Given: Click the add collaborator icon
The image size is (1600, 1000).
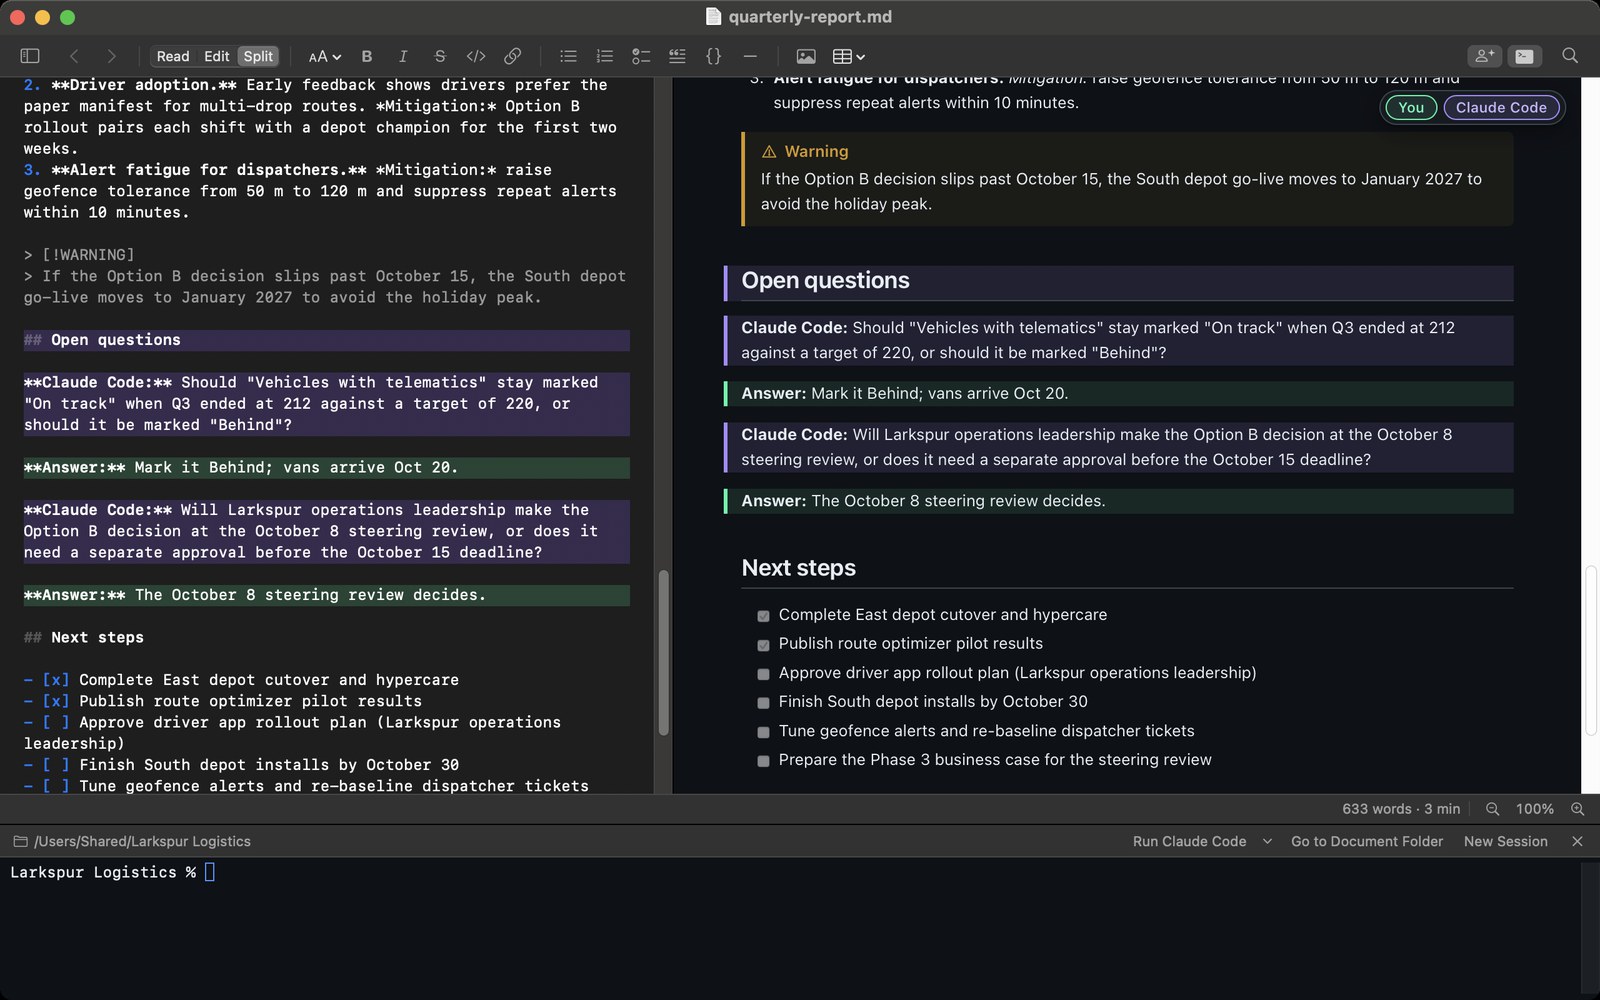Looking at the screenshot, I should [x=1485, y=56].
